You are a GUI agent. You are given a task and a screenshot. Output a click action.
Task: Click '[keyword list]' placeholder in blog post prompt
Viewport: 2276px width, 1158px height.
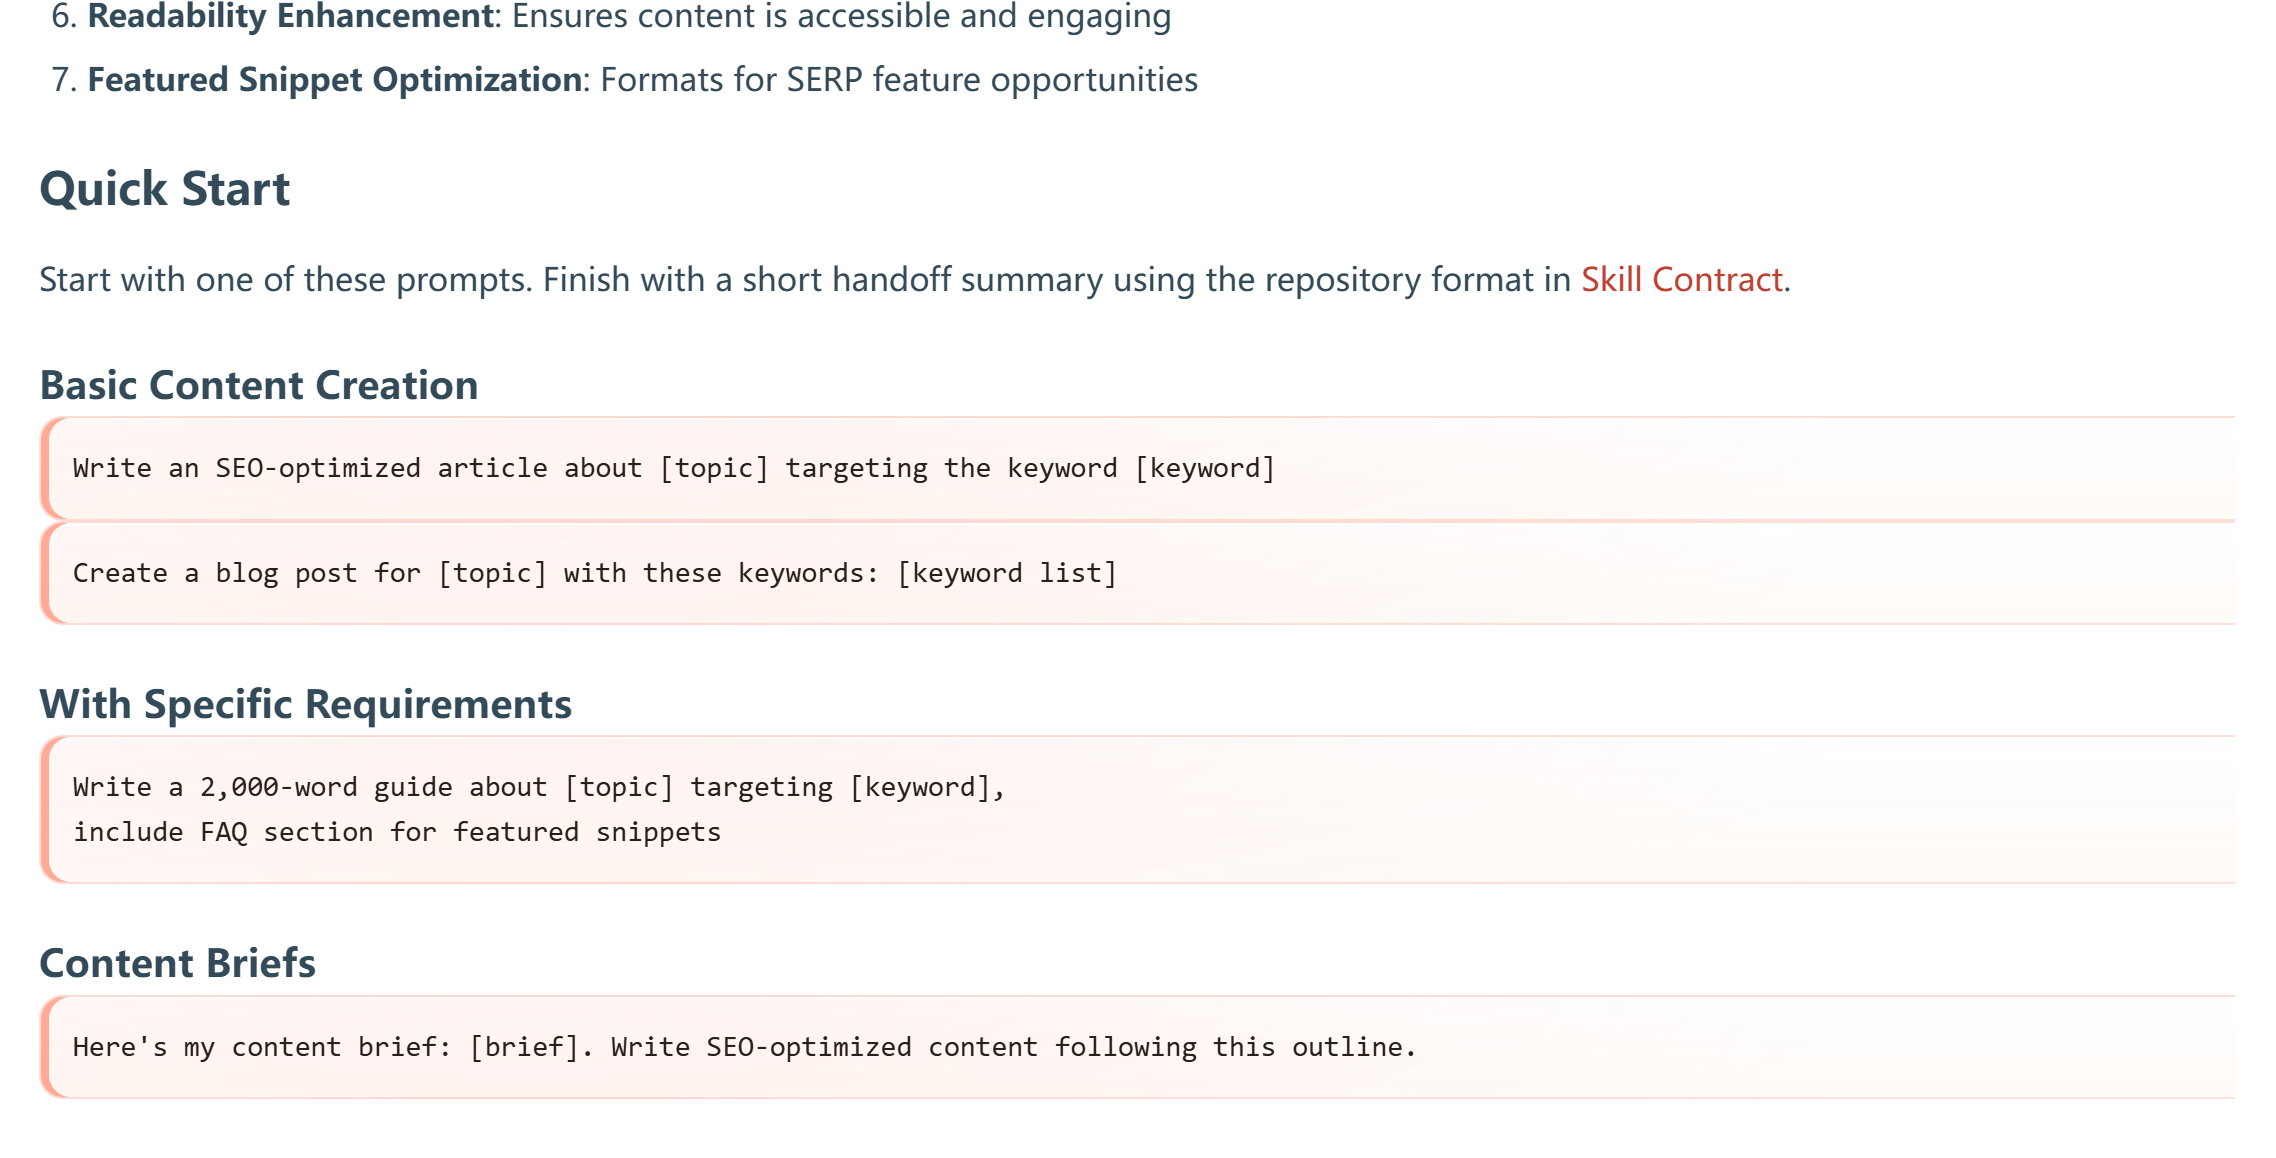1006,573
